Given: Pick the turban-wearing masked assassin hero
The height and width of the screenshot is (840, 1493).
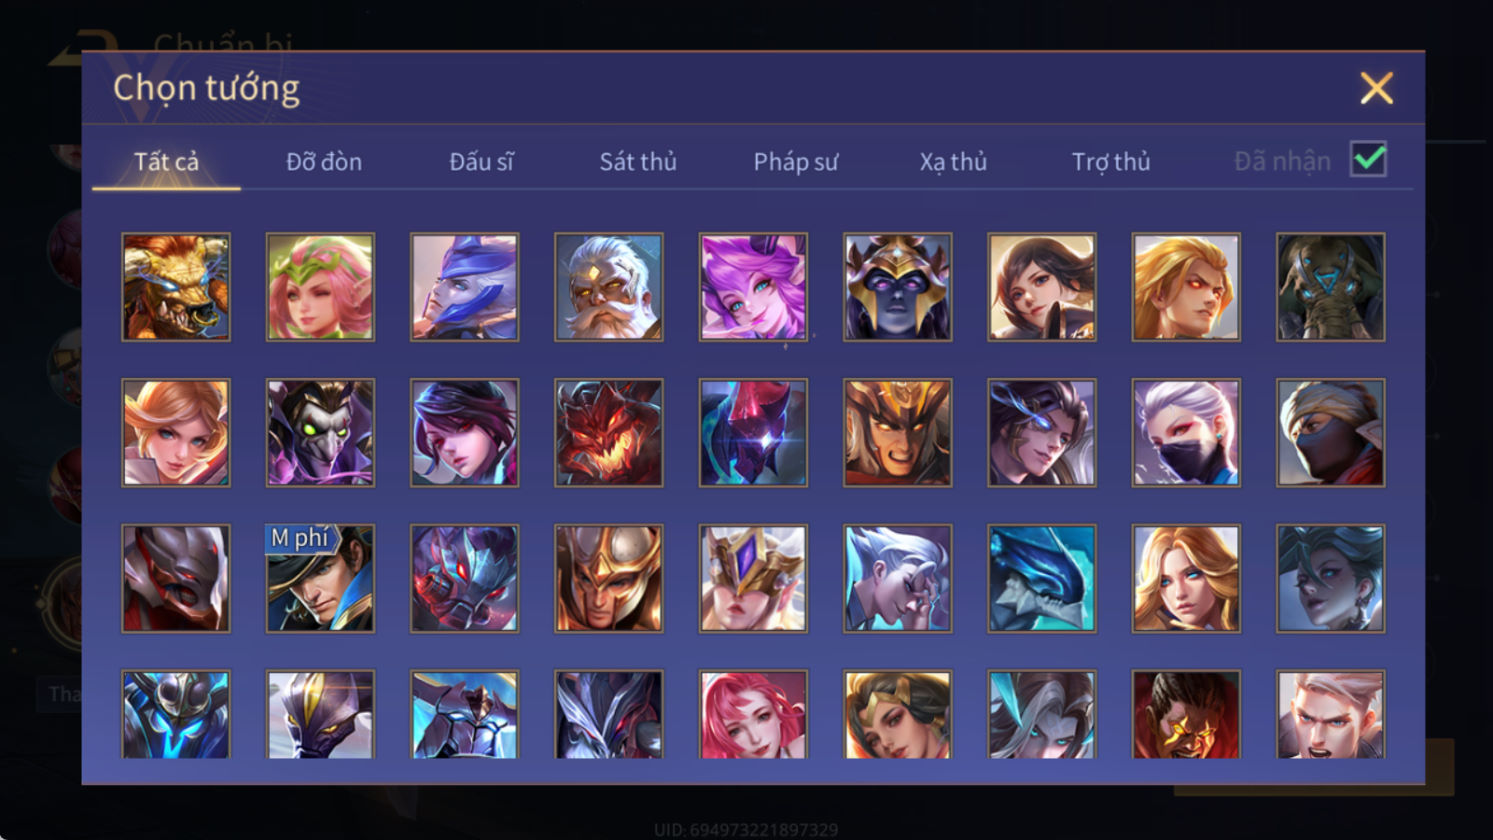Looking at the screenshot, I should pos(1331,433).
